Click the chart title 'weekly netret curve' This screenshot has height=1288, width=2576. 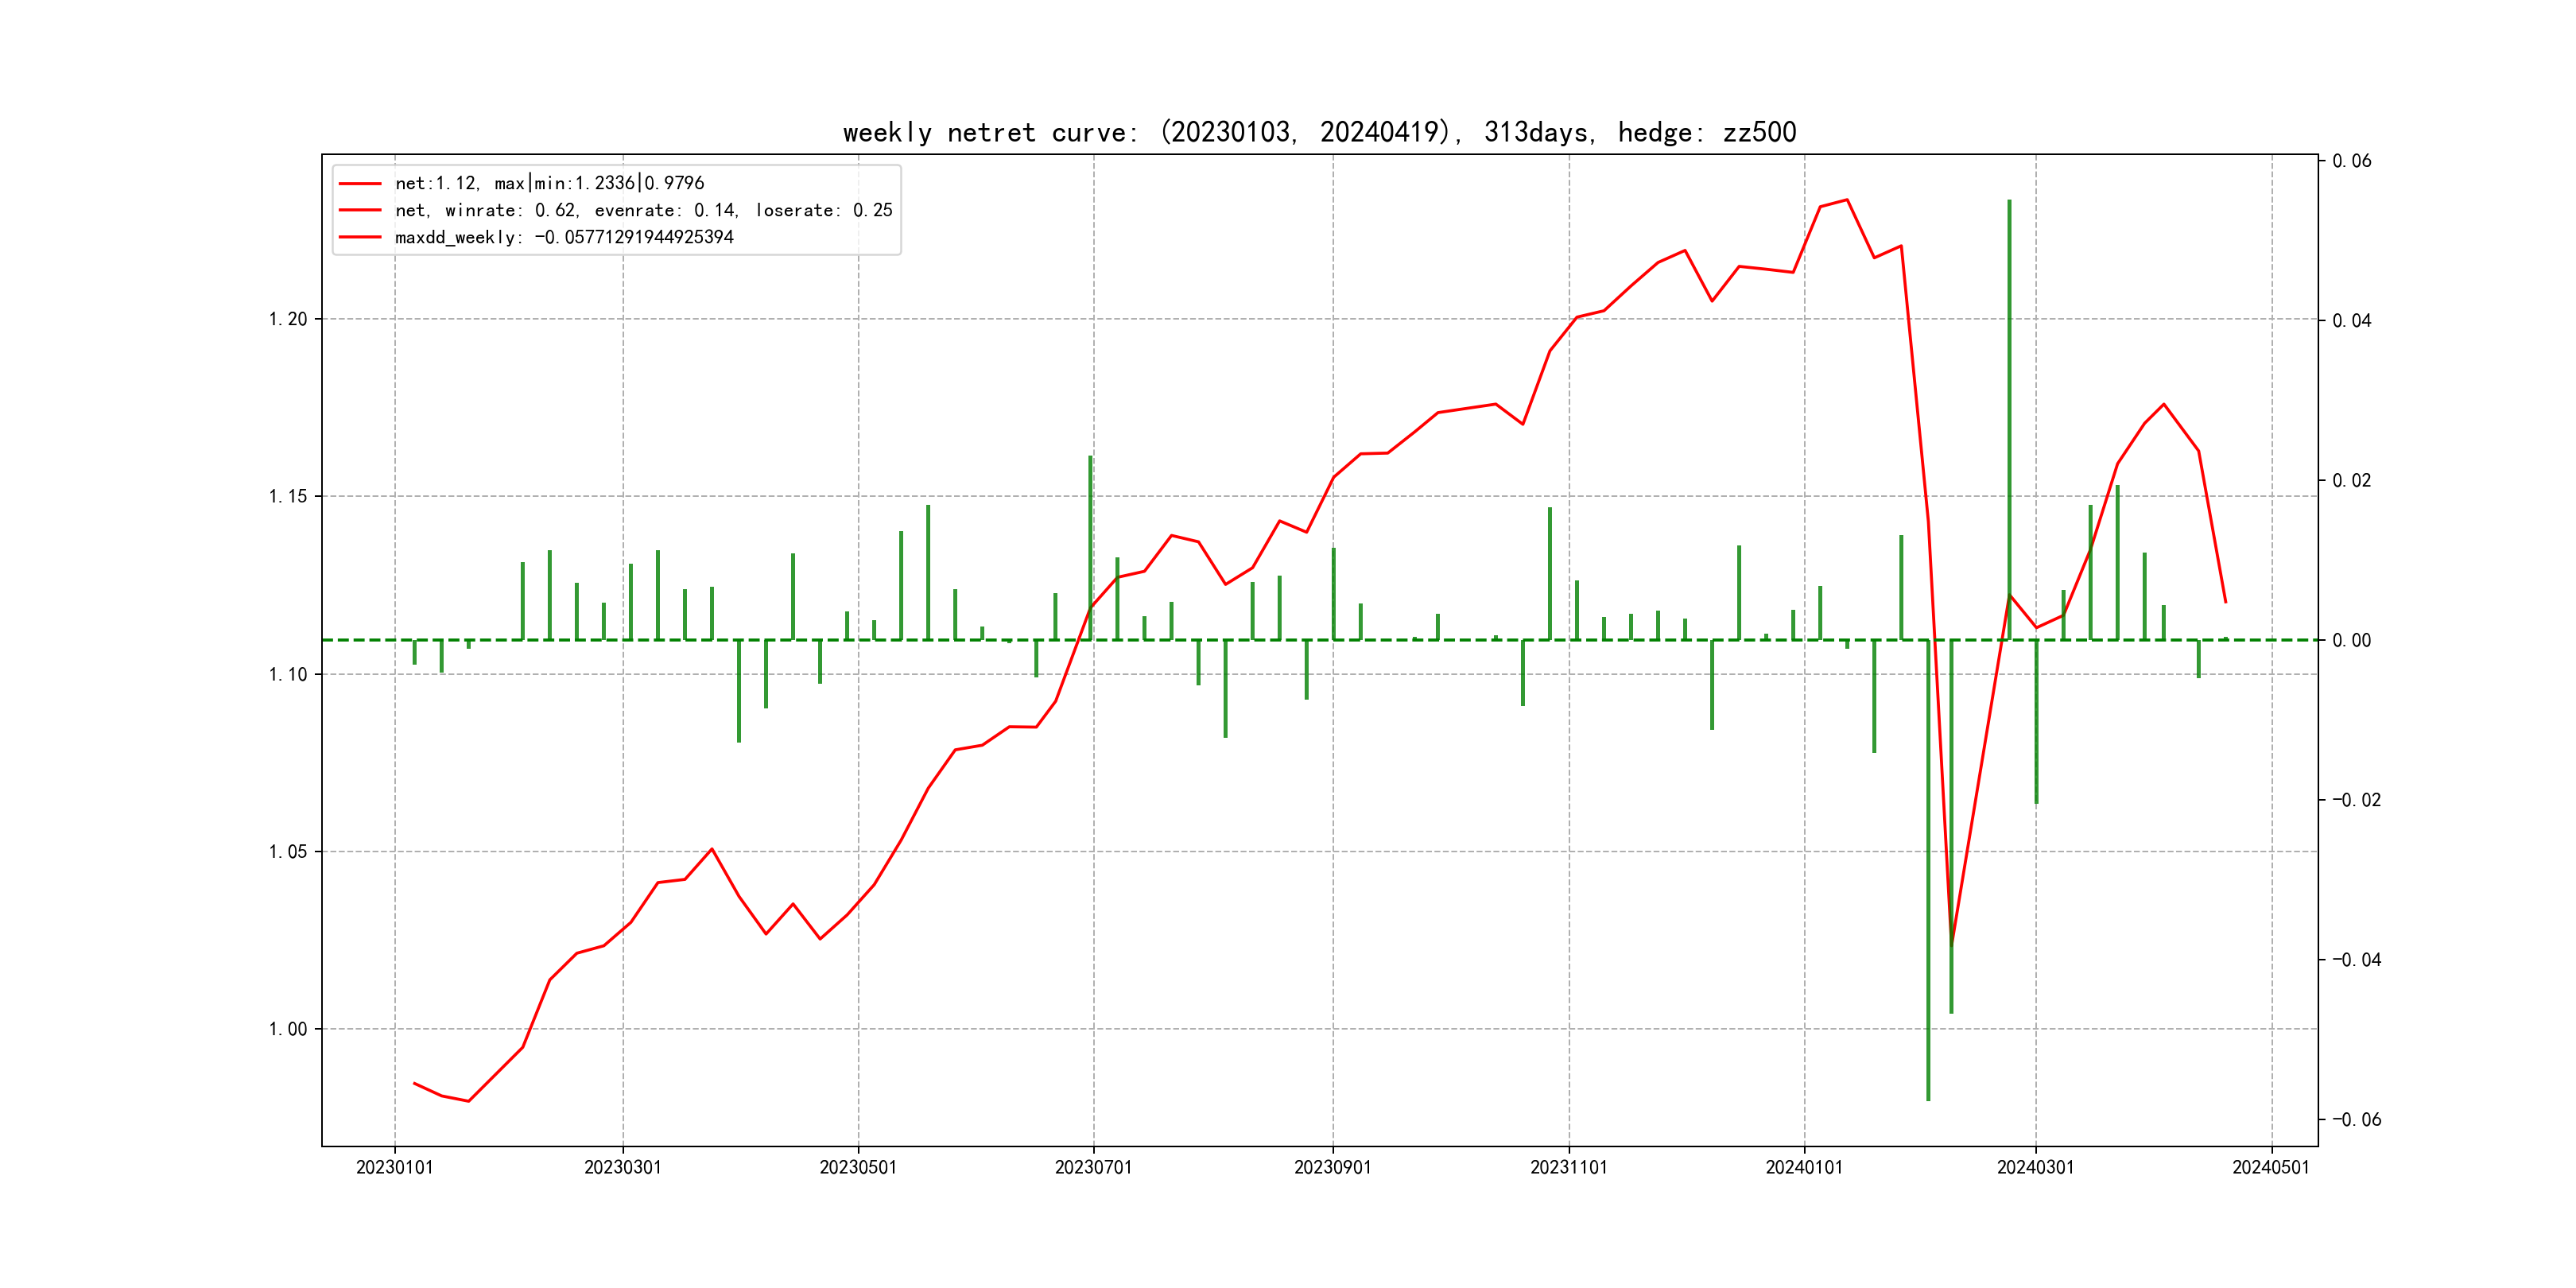click(1318, 133)
